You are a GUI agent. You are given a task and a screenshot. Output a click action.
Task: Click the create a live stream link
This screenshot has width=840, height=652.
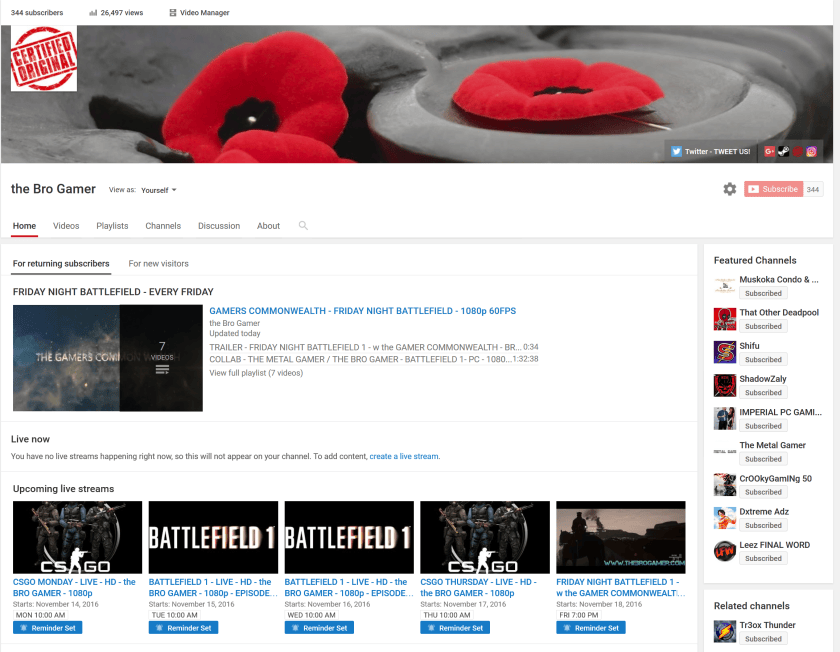point(404,456)
